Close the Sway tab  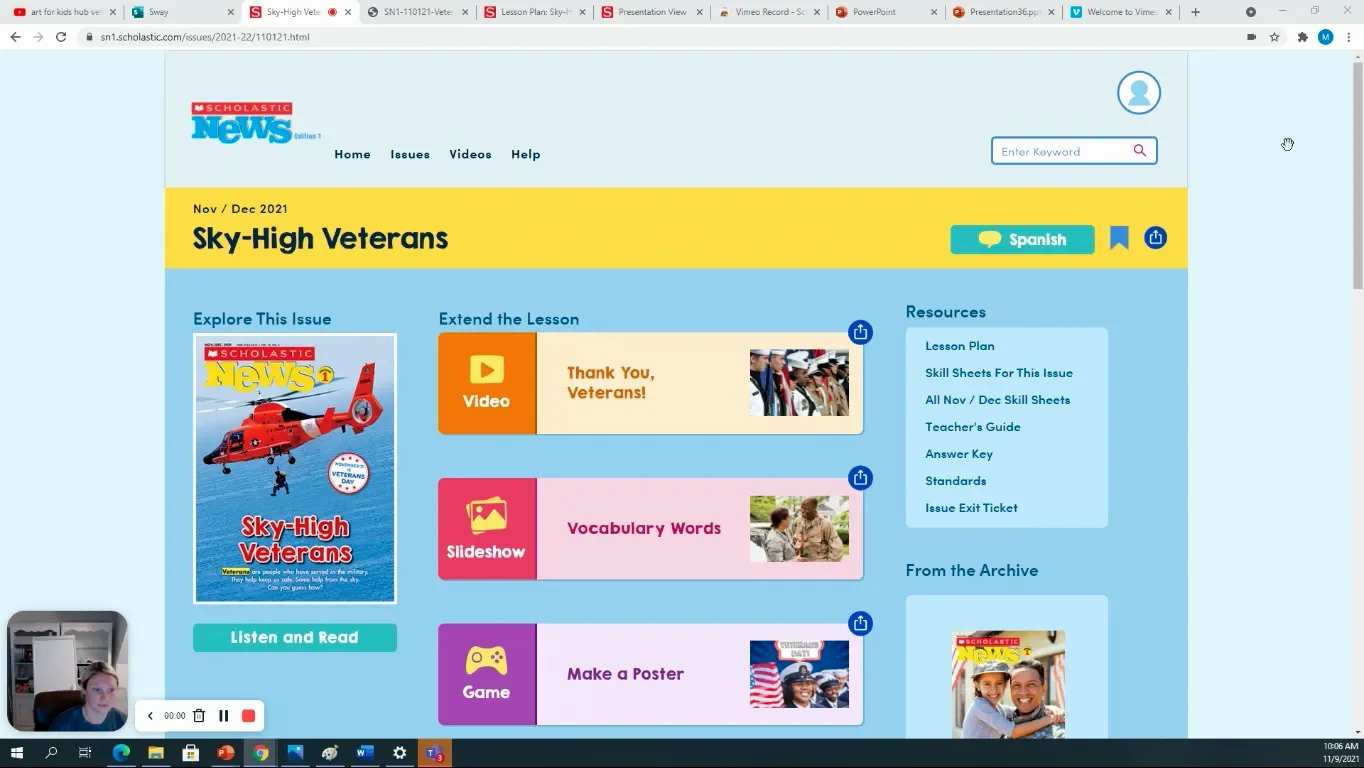pos(231,12)
